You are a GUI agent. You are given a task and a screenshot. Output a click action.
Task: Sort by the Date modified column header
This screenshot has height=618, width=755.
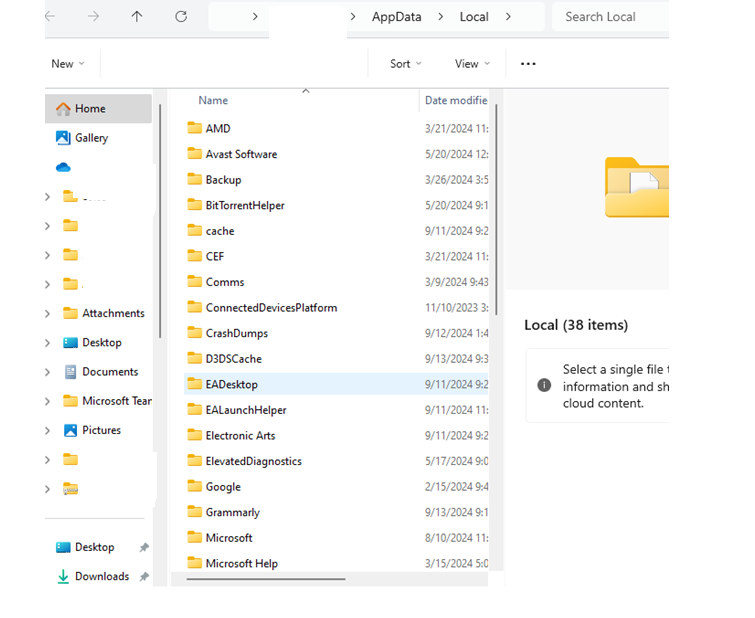pyautogui.click(x=456, y=100)
